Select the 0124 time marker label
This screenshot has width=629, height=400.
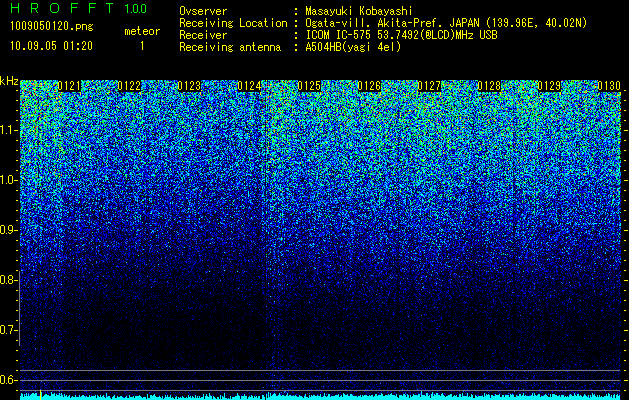[249, 86]
